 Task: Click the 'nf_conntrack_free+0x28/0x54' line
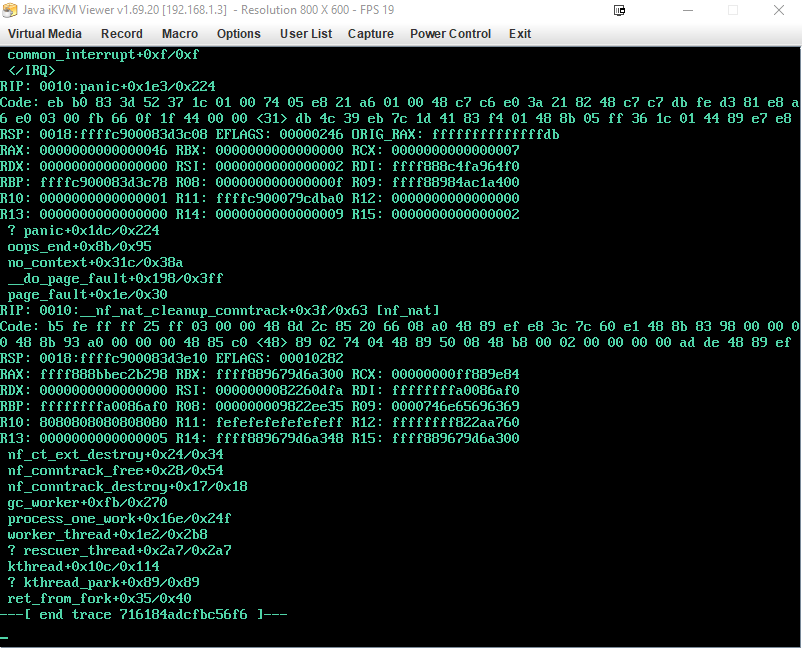tap(115, 471)
